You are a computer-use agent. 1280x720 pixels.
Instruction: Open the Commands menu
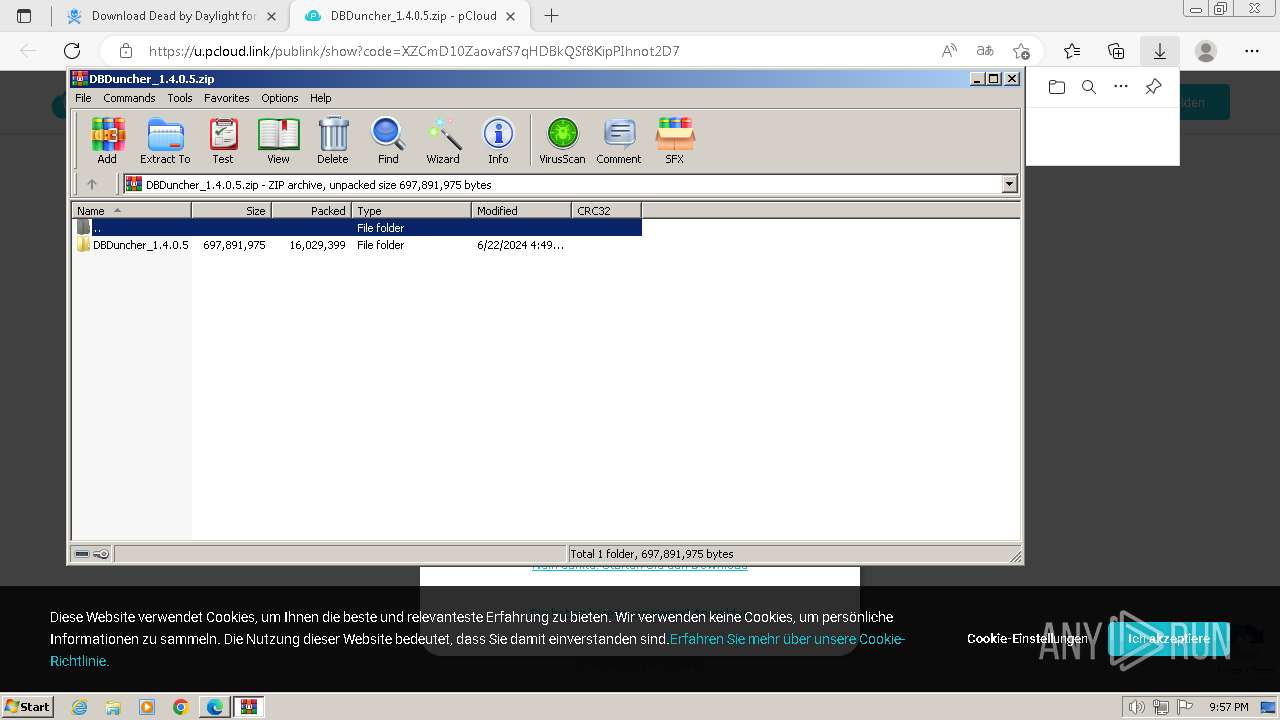coord(129,98)
